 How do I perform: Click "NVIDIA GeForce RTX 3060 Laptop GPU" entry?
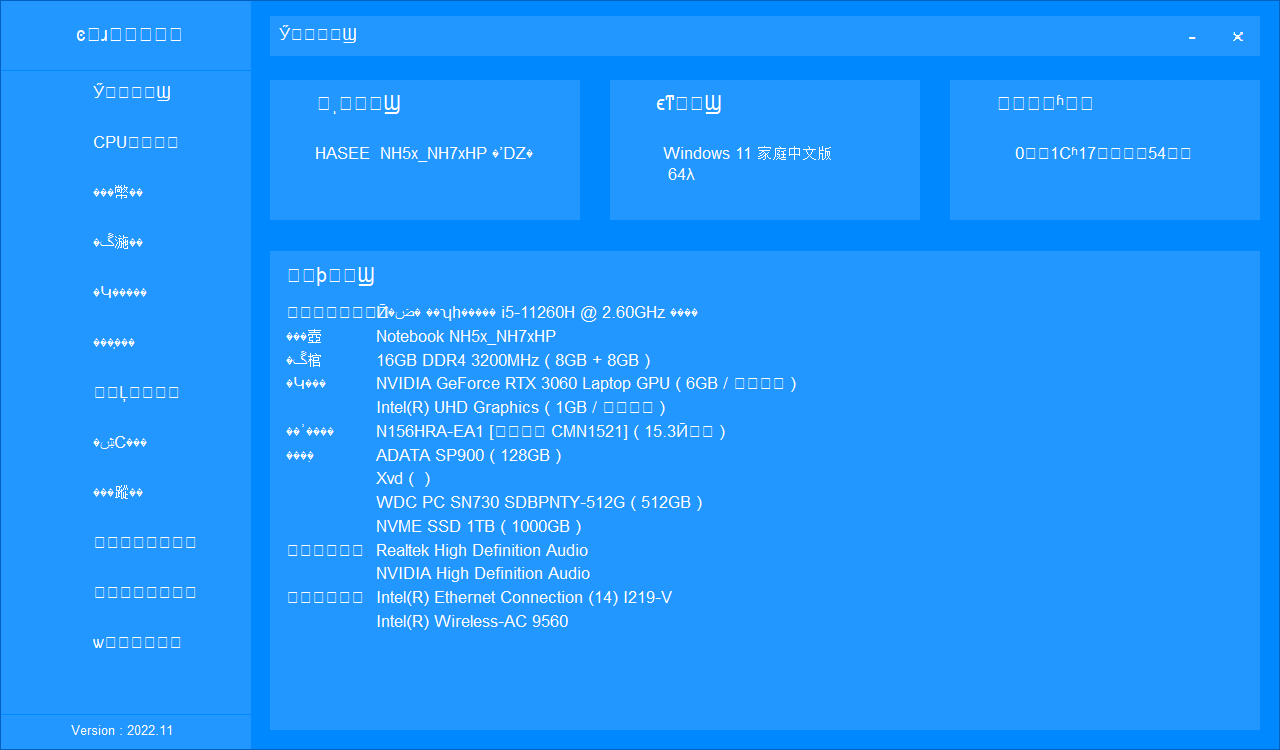(586, 383)
